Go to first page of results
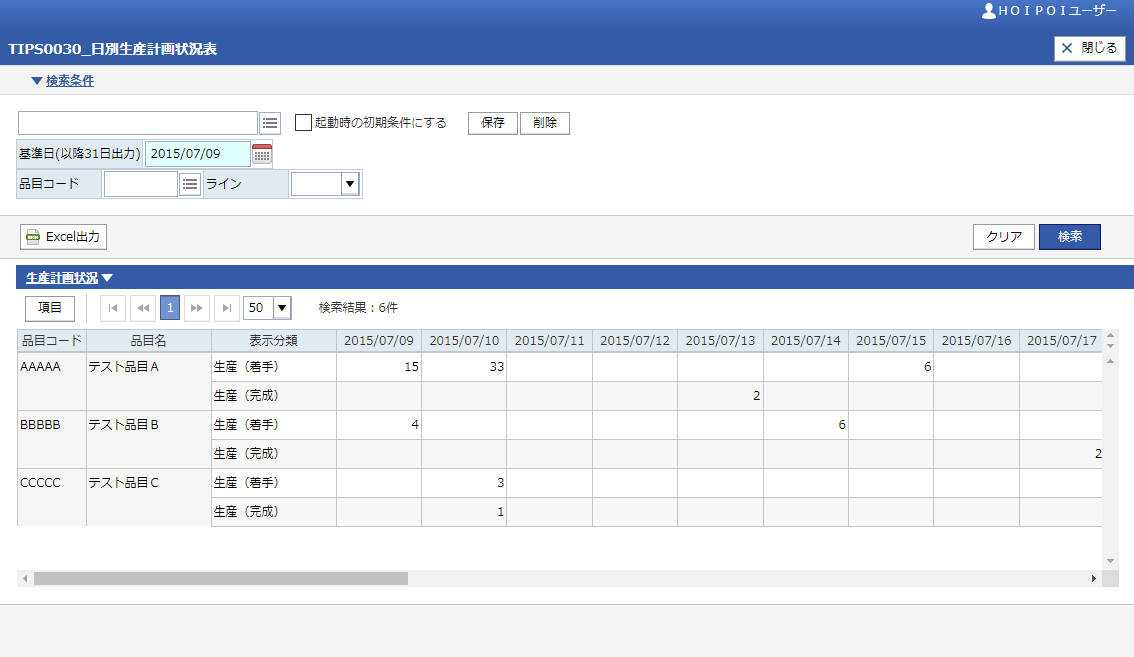 [113, 308]
